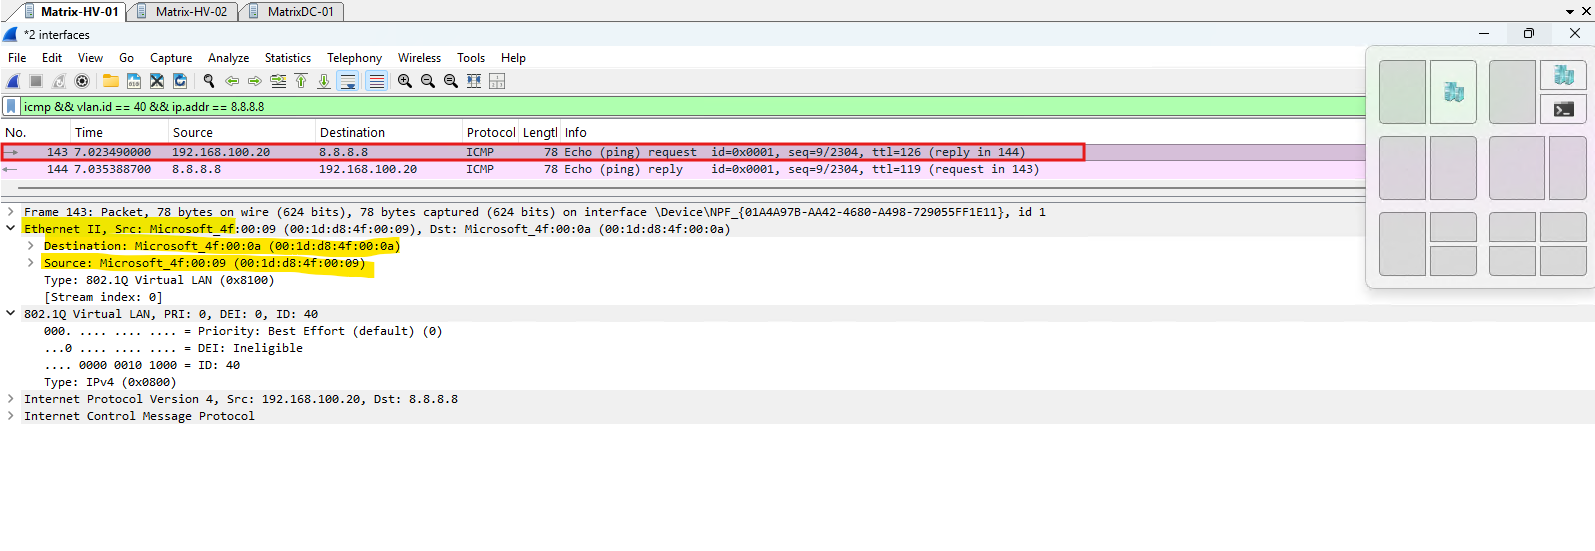Image resolution: width=1595 pixels, height=551 pixels.
Task: Go to the first packet arrow
Action: pyautogui.click(x=301, y=81)
